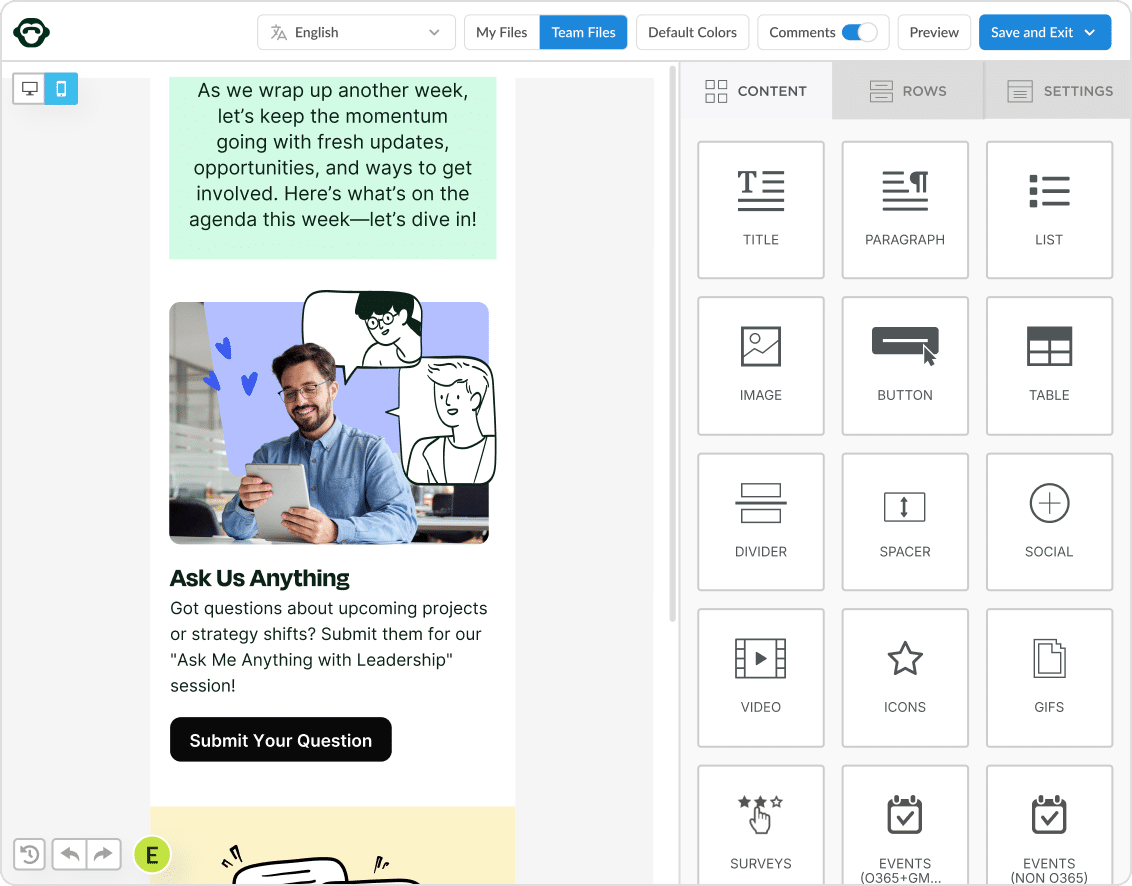The image size is (1132, 886).
Task: Switch to desktop preview mode
Action: (30, 89)
